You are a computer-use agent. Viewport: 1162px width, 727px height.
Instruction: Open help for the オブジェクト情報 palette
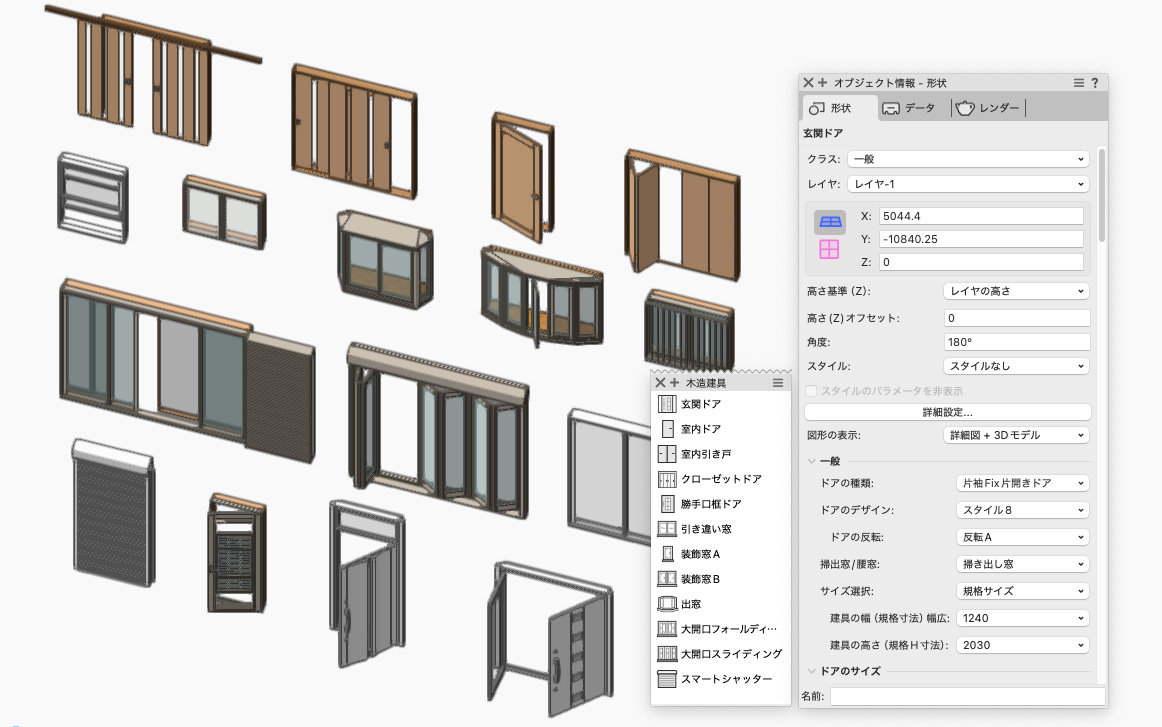(1095, 82)
